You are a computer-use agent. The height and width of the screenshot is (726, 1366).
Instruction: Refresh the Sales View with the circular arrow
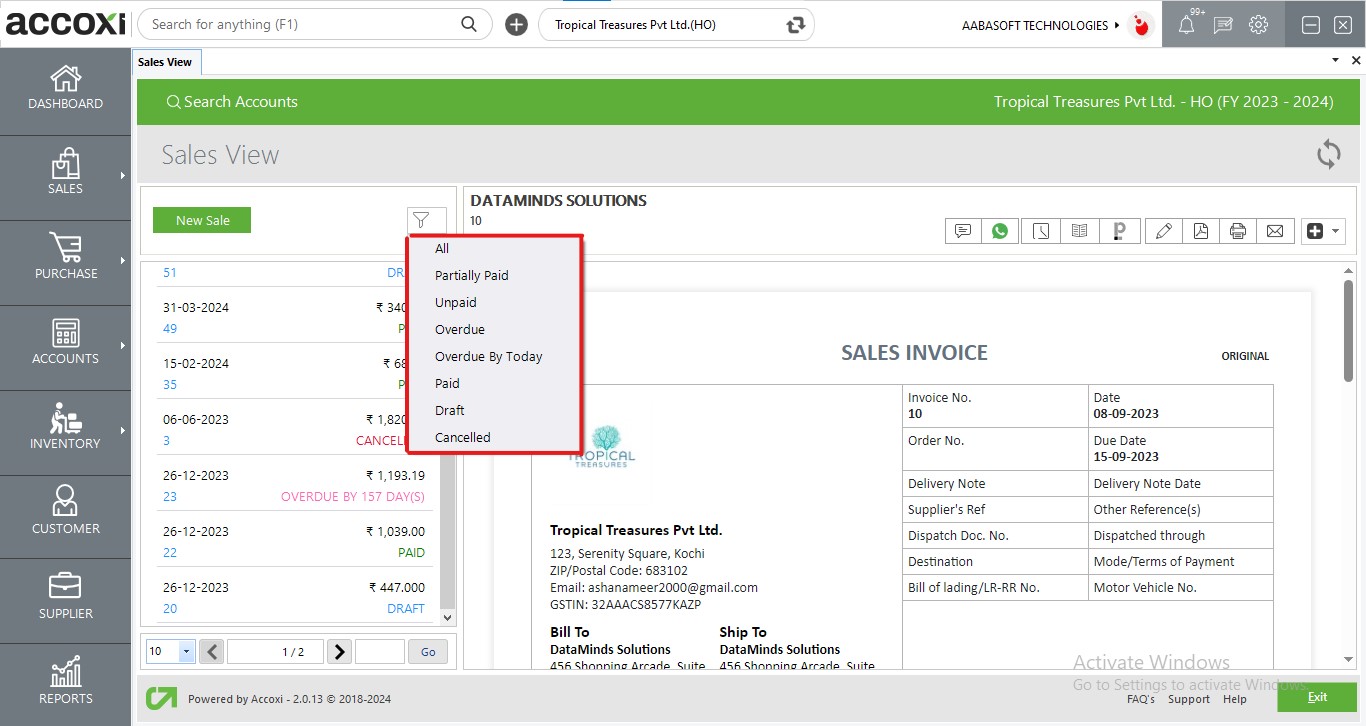click(x=1328, y=155)
